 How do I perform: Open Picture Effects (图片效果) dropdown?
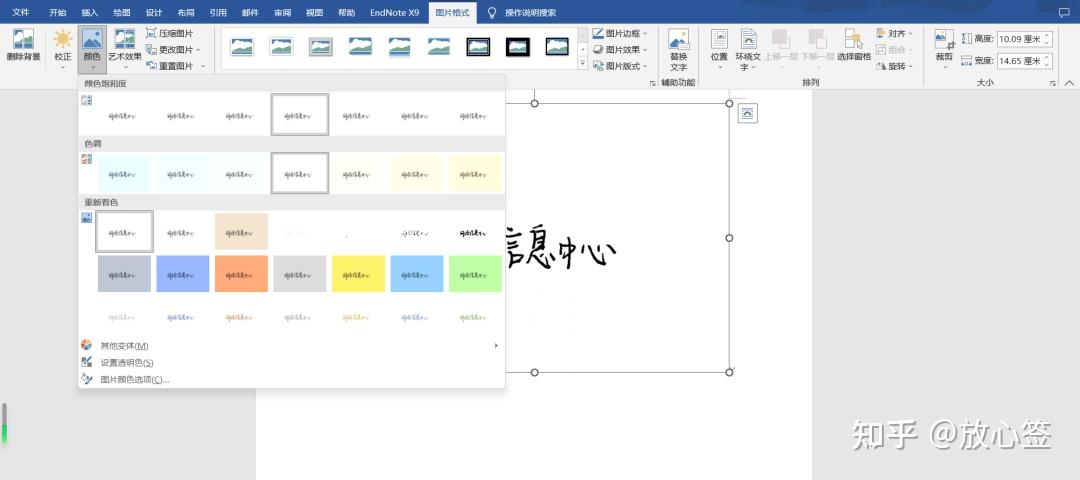tap(620, 50)
